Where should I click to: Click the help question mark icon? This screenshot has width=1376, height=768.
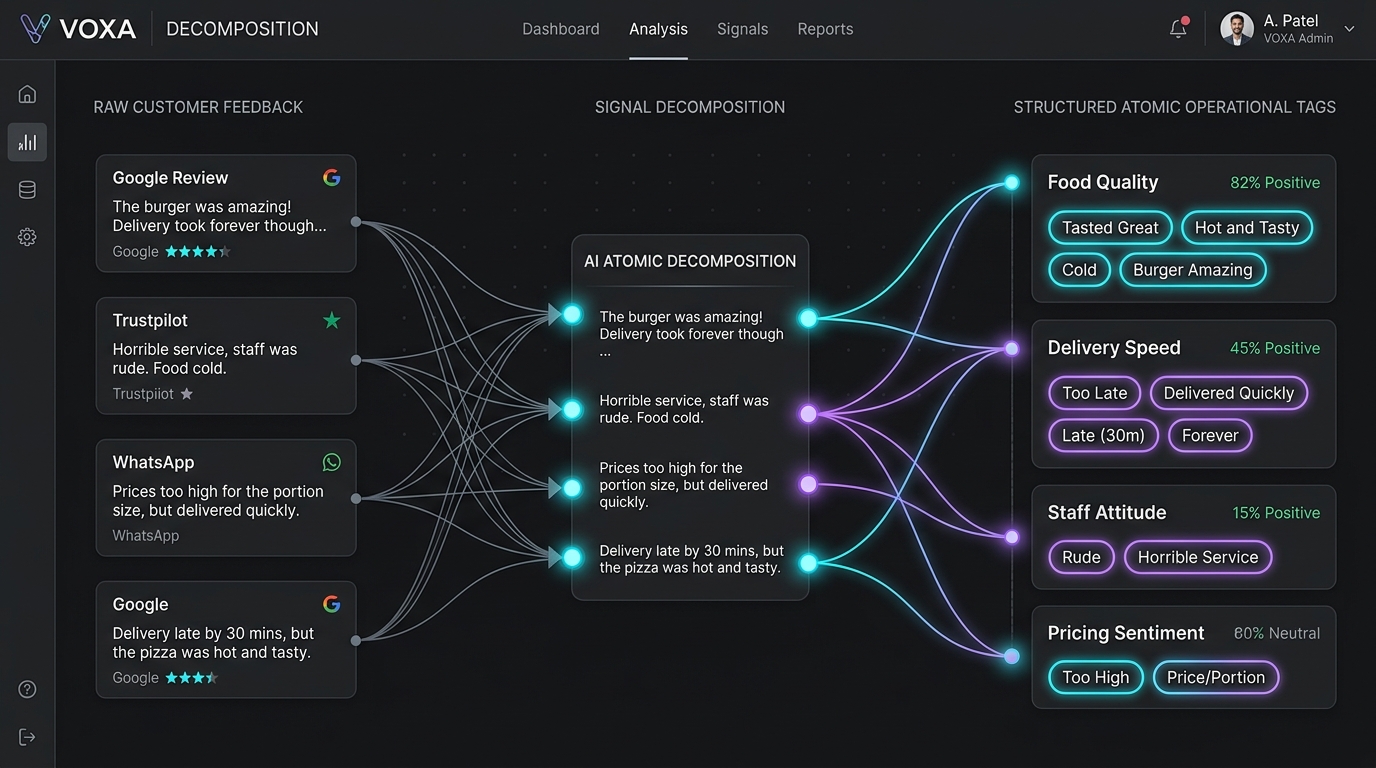point(27,689)
